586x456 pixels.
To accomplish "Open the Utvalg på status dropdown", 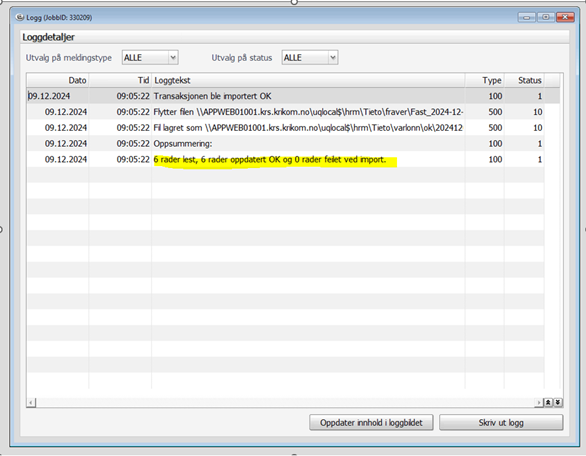I will [333, 58].
